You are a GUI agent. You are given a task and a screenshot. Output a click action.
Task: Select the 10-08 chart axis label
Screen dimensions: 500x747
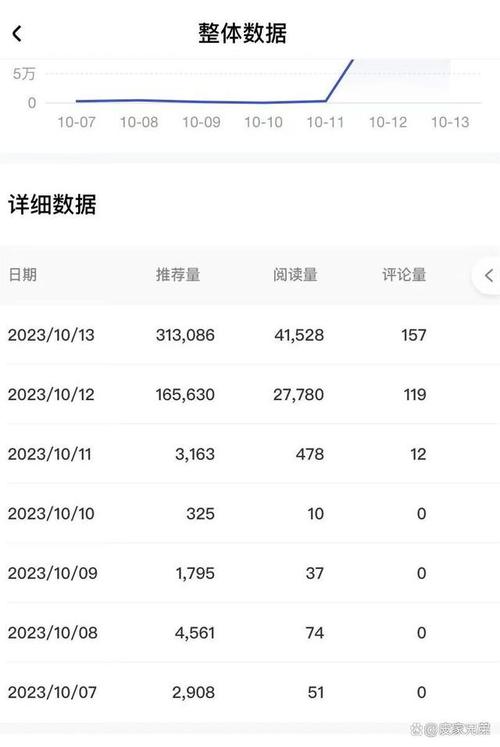coord(139,122)
